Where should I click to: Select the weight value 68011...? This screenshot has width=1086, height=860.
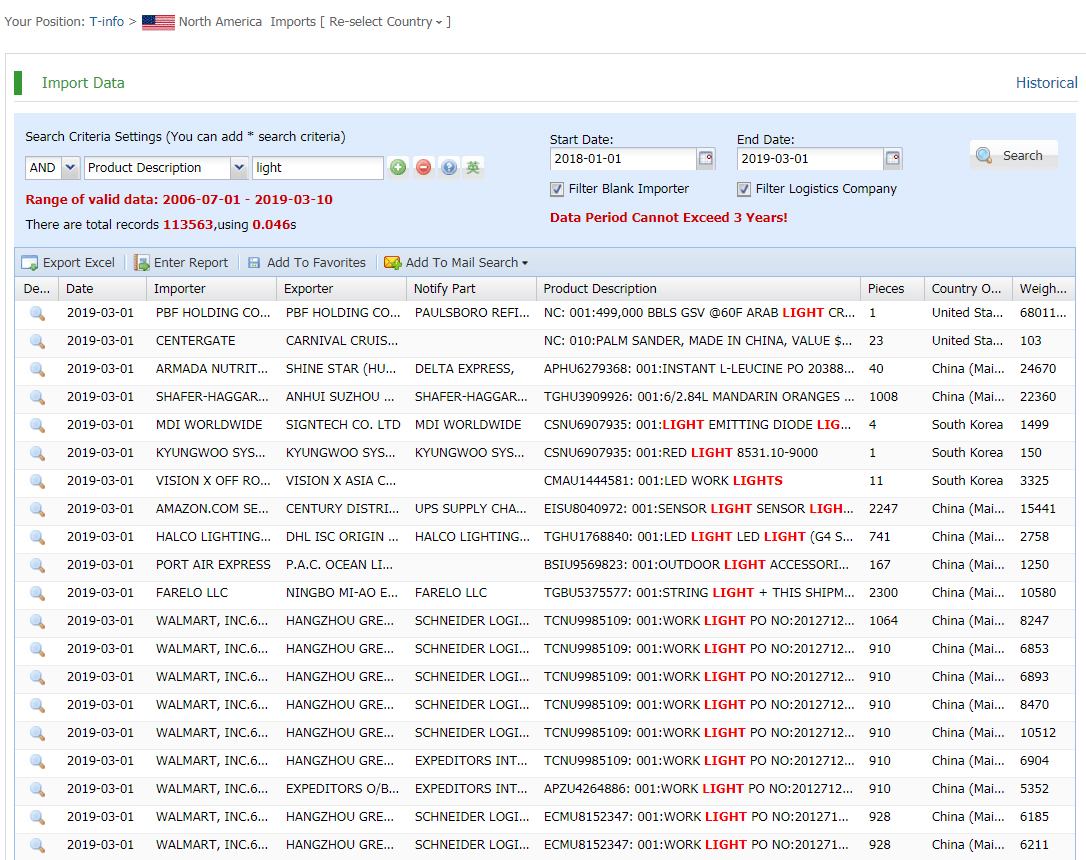[1042, 314]
